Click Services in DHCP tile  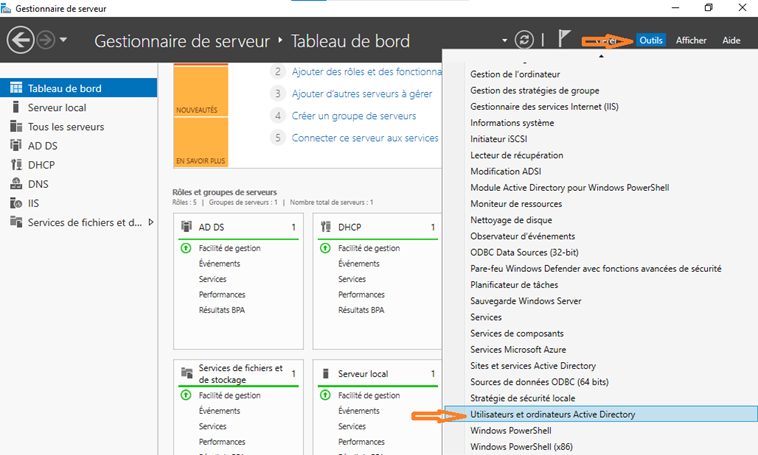(352, 279)
